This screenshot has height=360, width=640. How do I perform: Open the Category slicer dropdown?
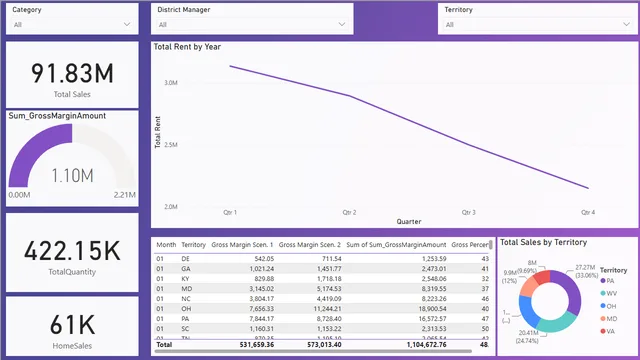(72, 24)
